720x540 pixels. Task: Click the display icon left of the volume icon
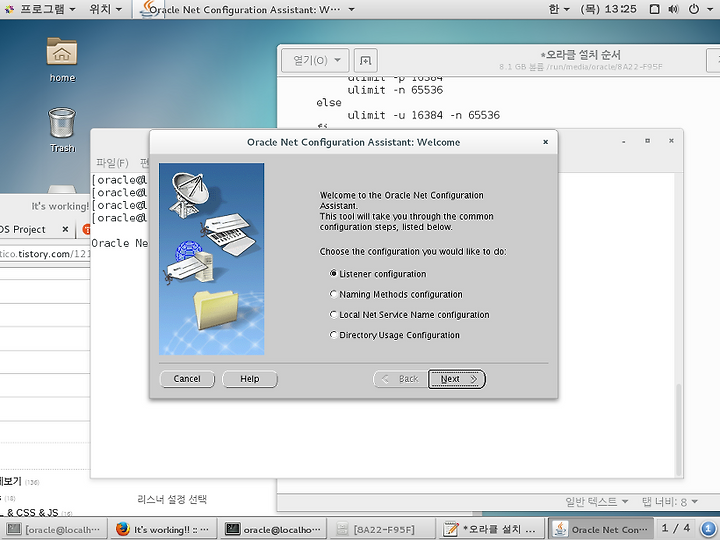[655, 9]
